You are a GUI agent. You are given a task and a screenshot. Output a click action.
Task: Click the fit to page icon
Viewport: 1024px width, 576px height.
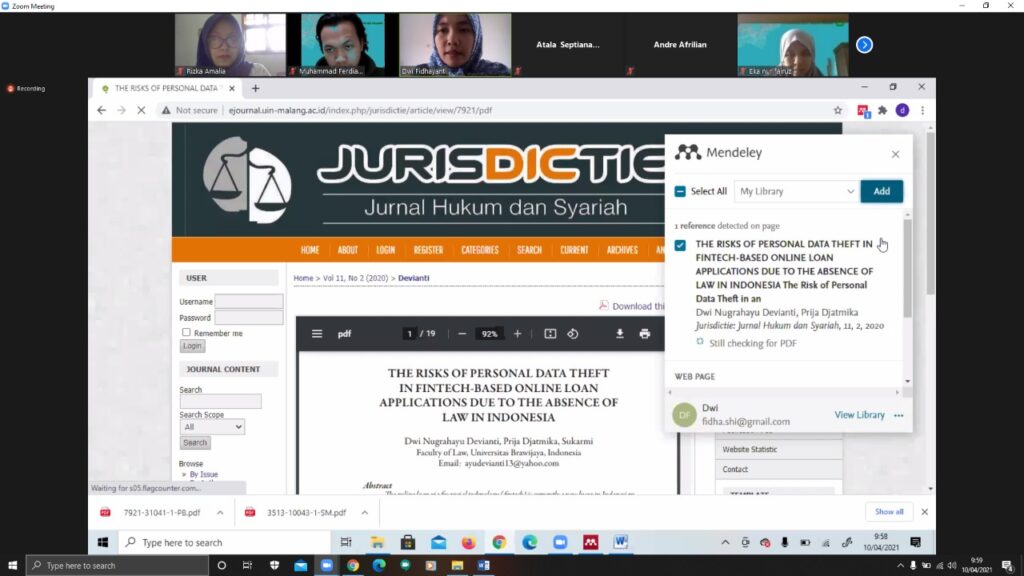[549, 334]
